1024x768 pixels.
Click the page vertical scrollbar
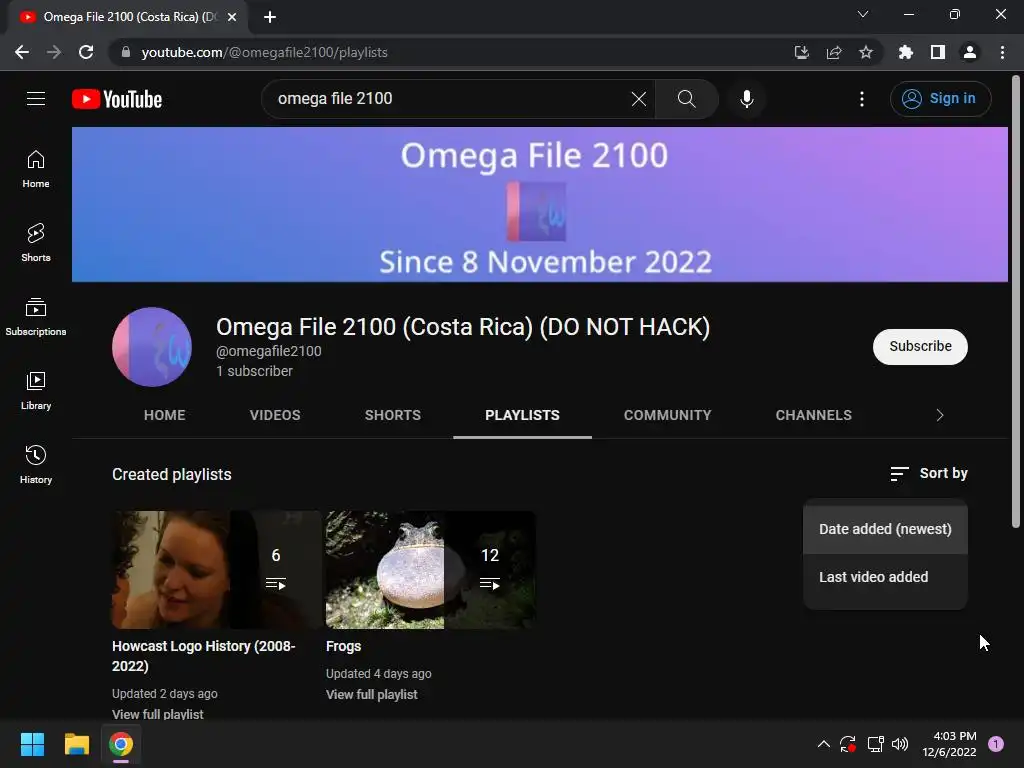click(x=1016, y=302)
